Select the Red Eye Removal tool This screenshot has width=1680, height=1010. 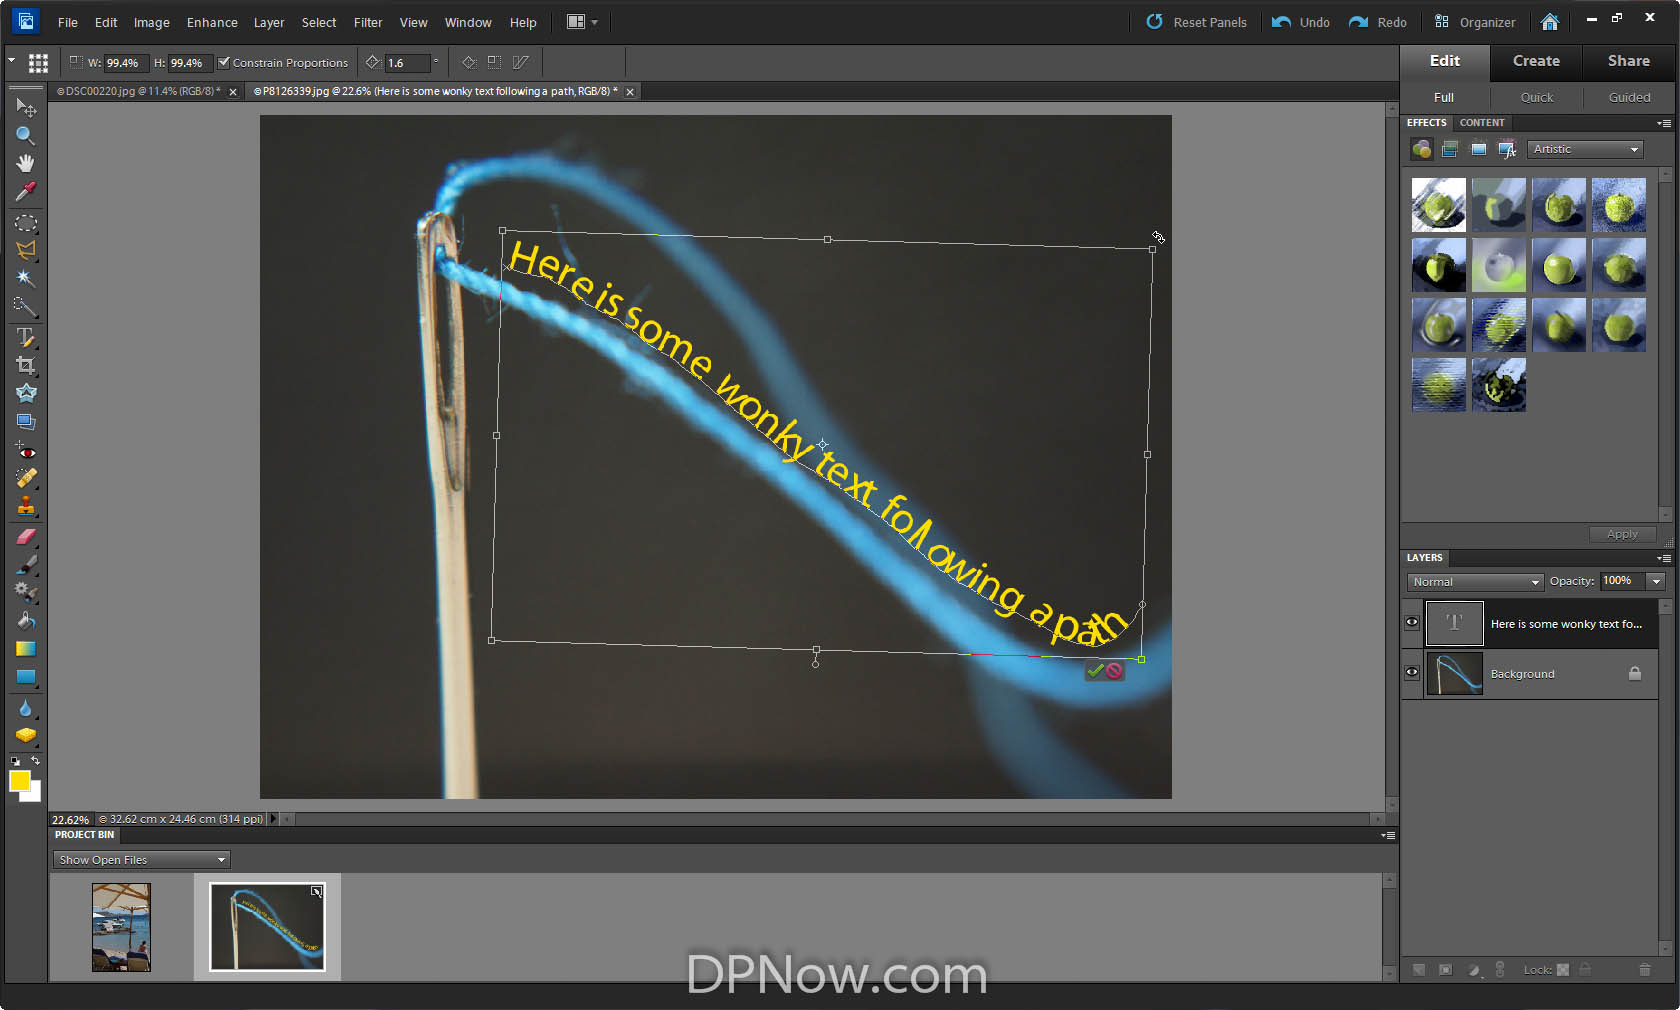click(26, 451)
